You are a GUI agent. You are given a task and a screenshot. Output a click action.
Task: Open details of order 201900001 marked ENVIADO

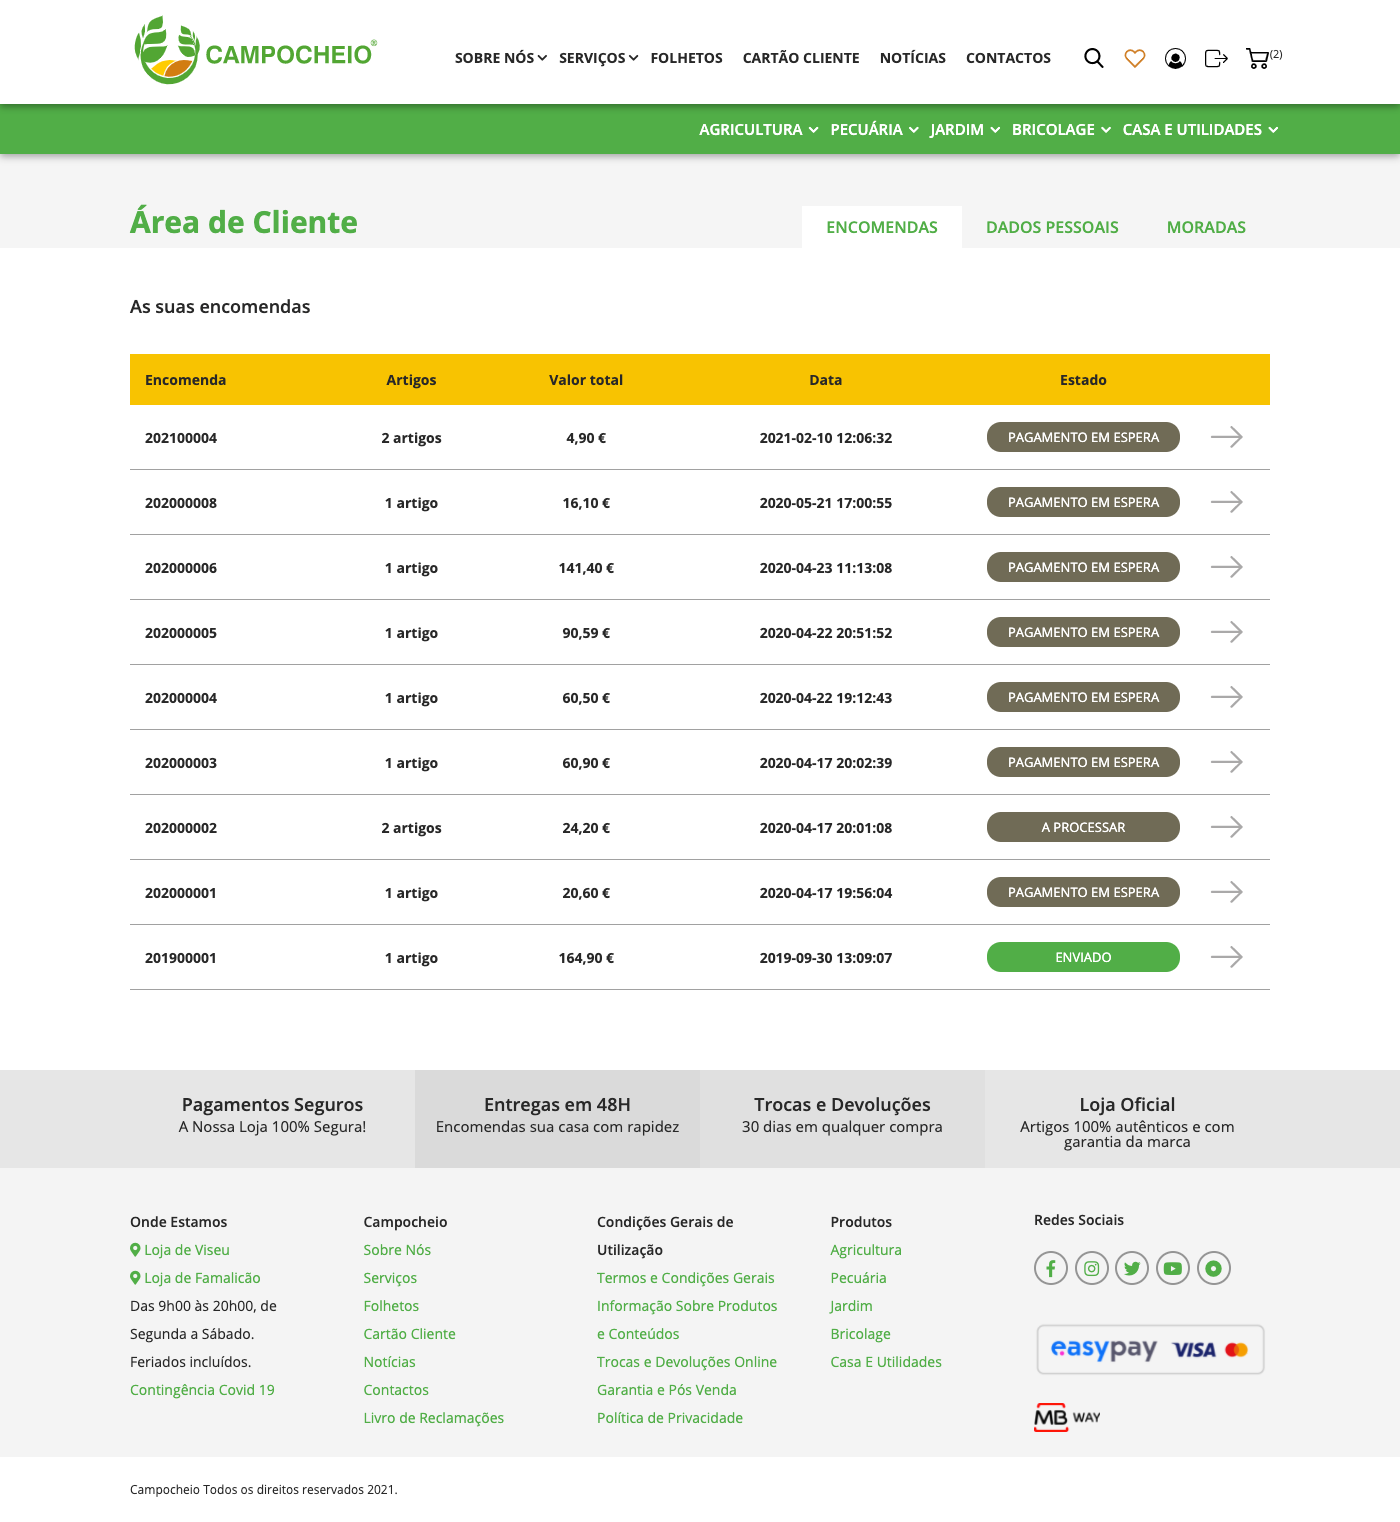1227,957
